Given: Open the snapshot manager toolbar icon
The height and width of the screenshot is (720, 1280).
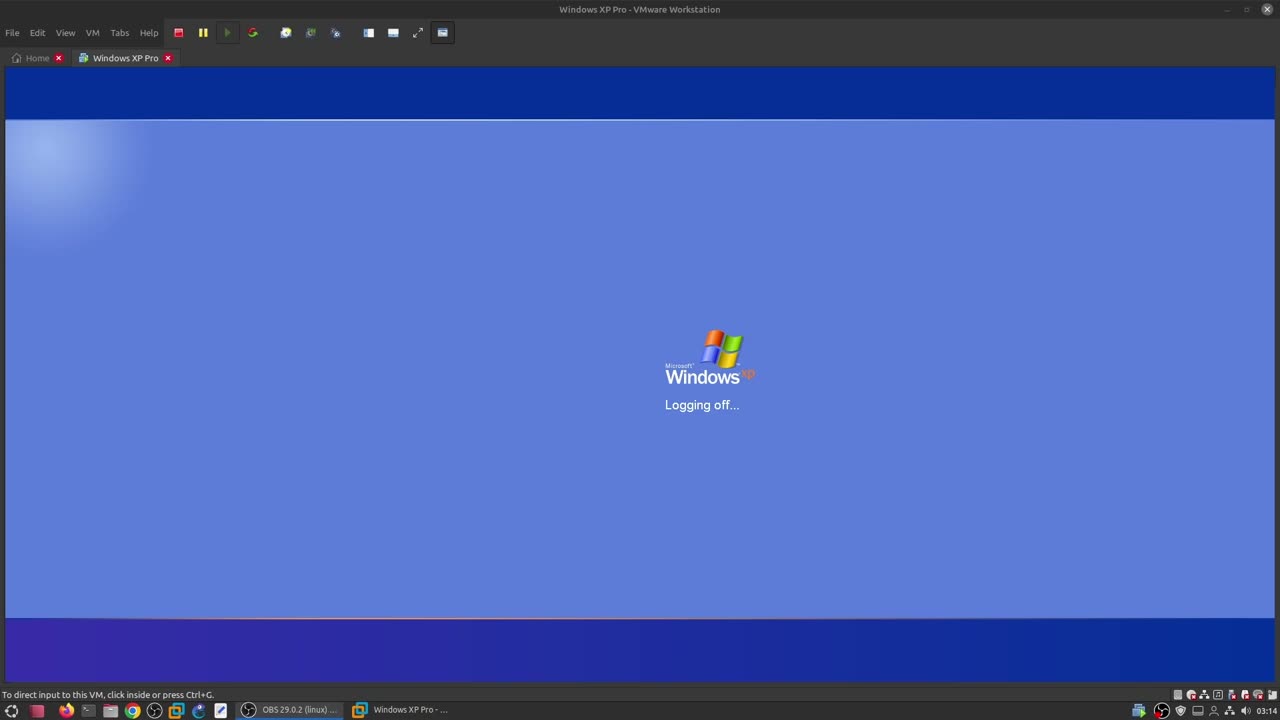Looking at the screenshot, I should 336,33.
